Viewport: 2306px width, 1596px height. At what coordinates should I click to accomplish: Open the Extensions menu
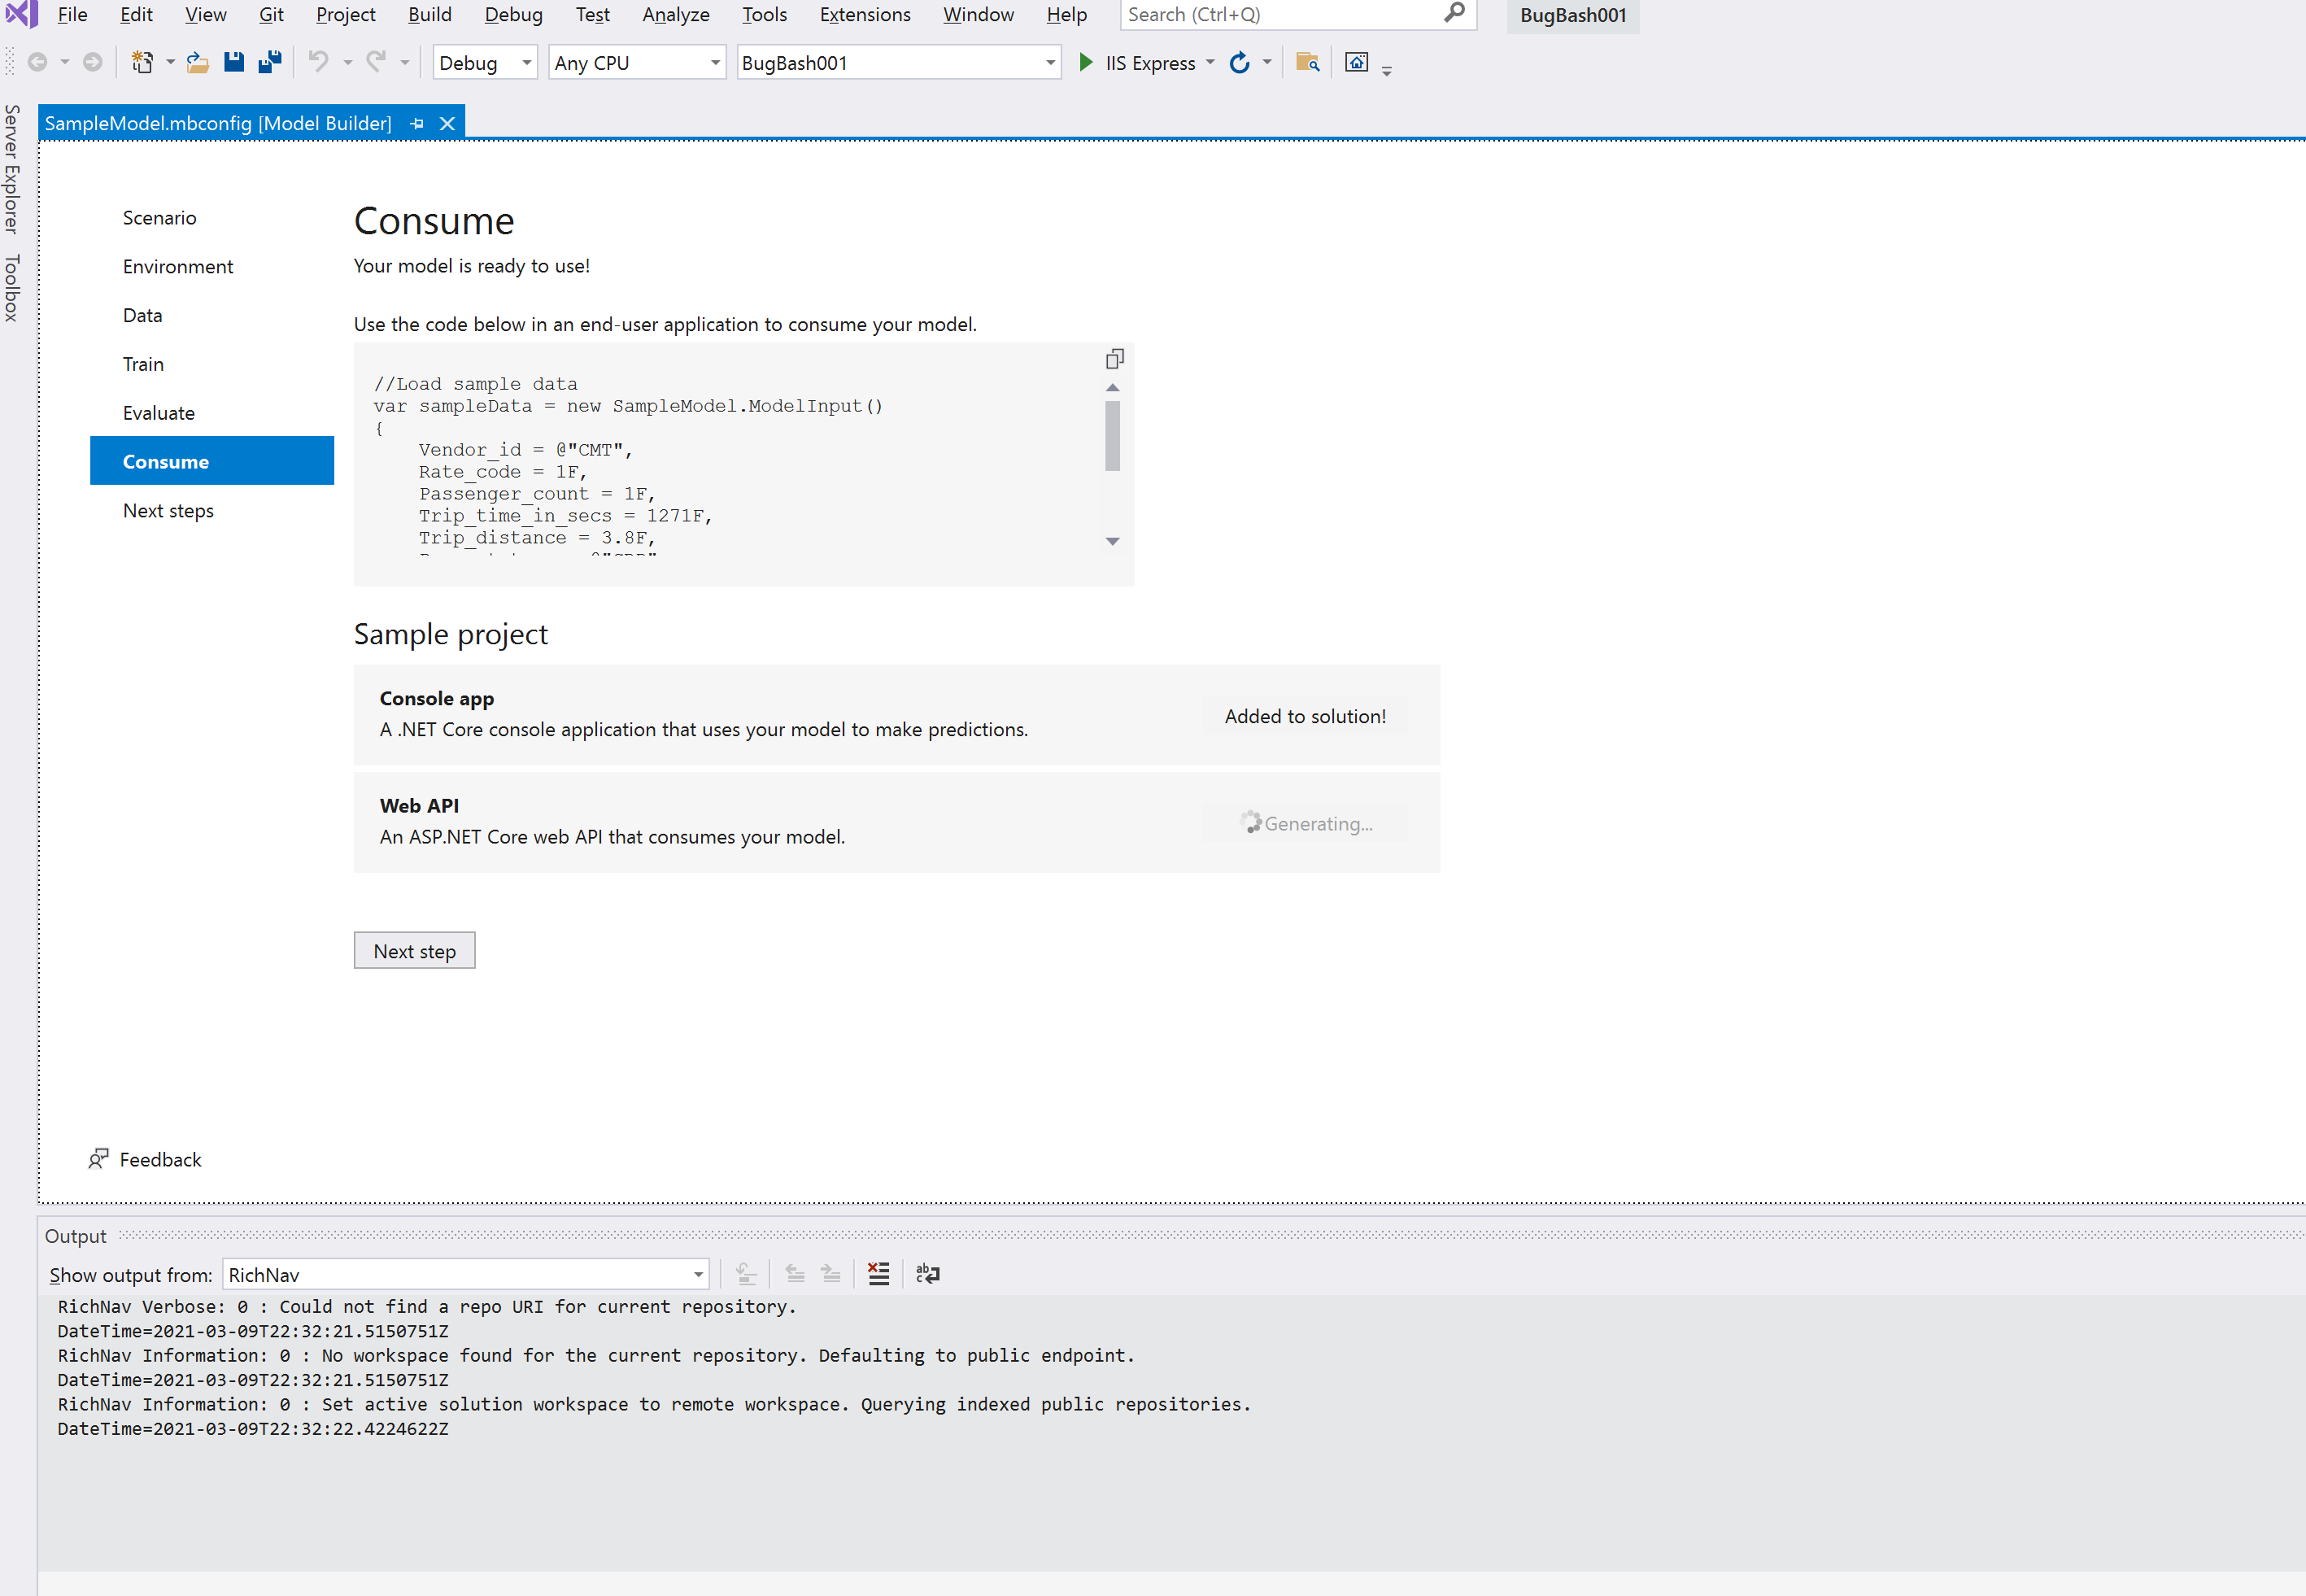coord(865,14)
